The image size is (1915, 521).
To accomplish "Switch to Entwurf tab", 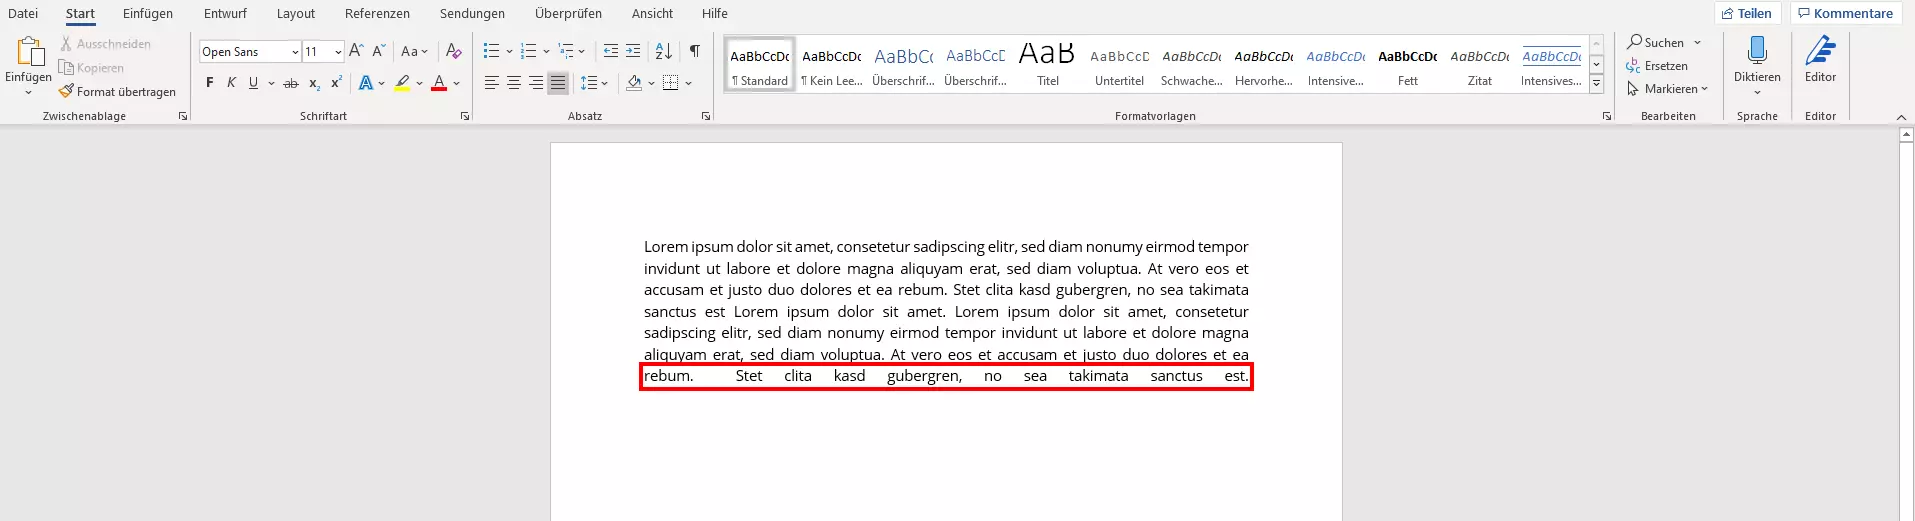I will [x=225, y=13].
